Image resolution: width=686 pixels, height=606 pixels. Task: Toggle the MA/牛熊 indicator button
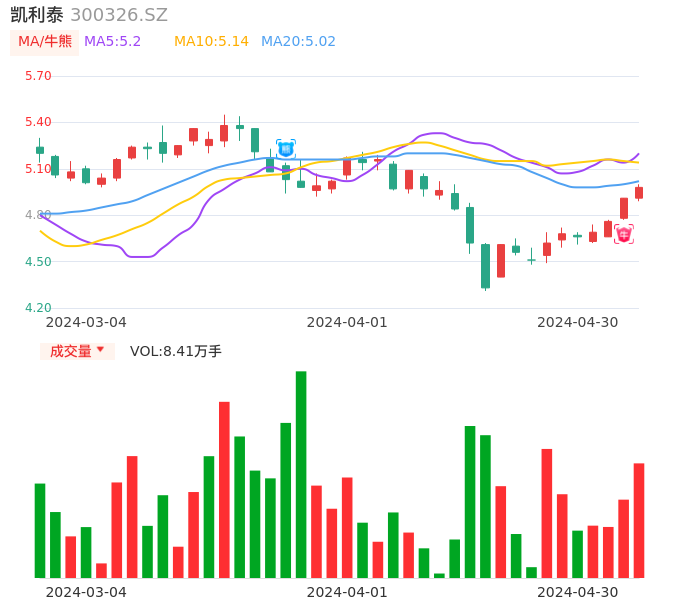coord(45,42)
